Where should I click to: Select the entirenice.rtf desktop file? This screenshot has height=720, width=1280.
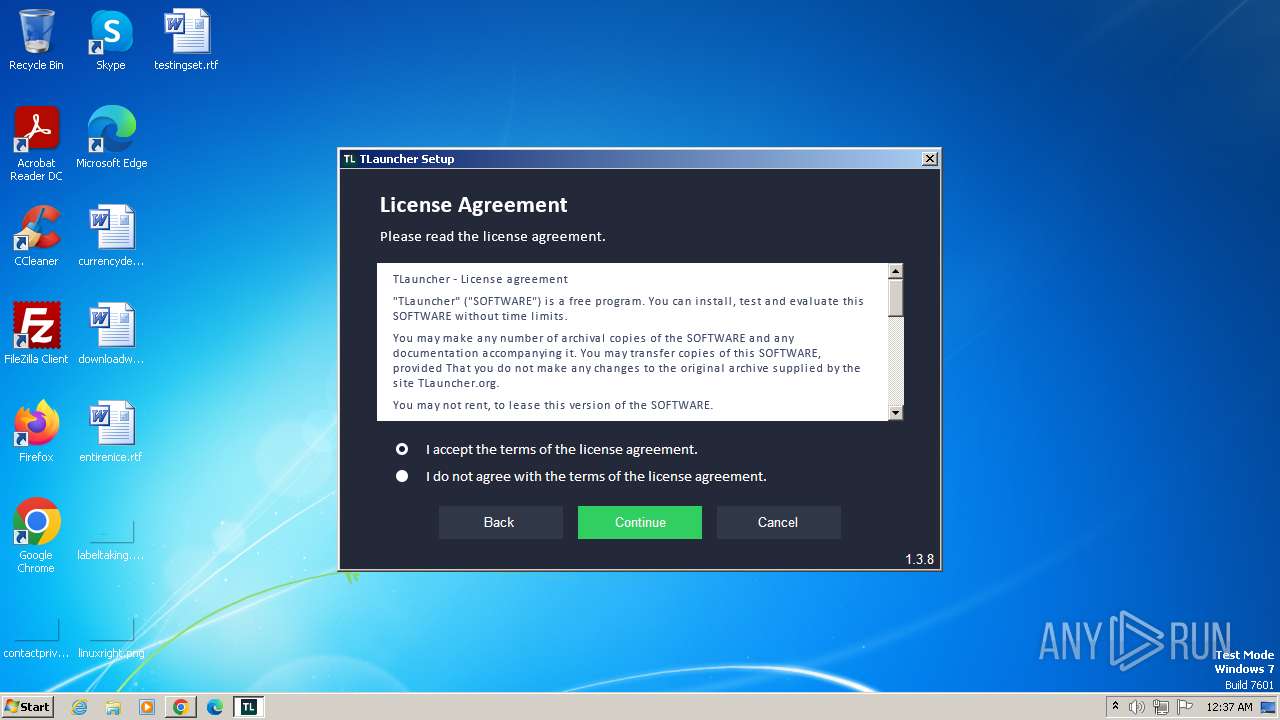point(111,432)
